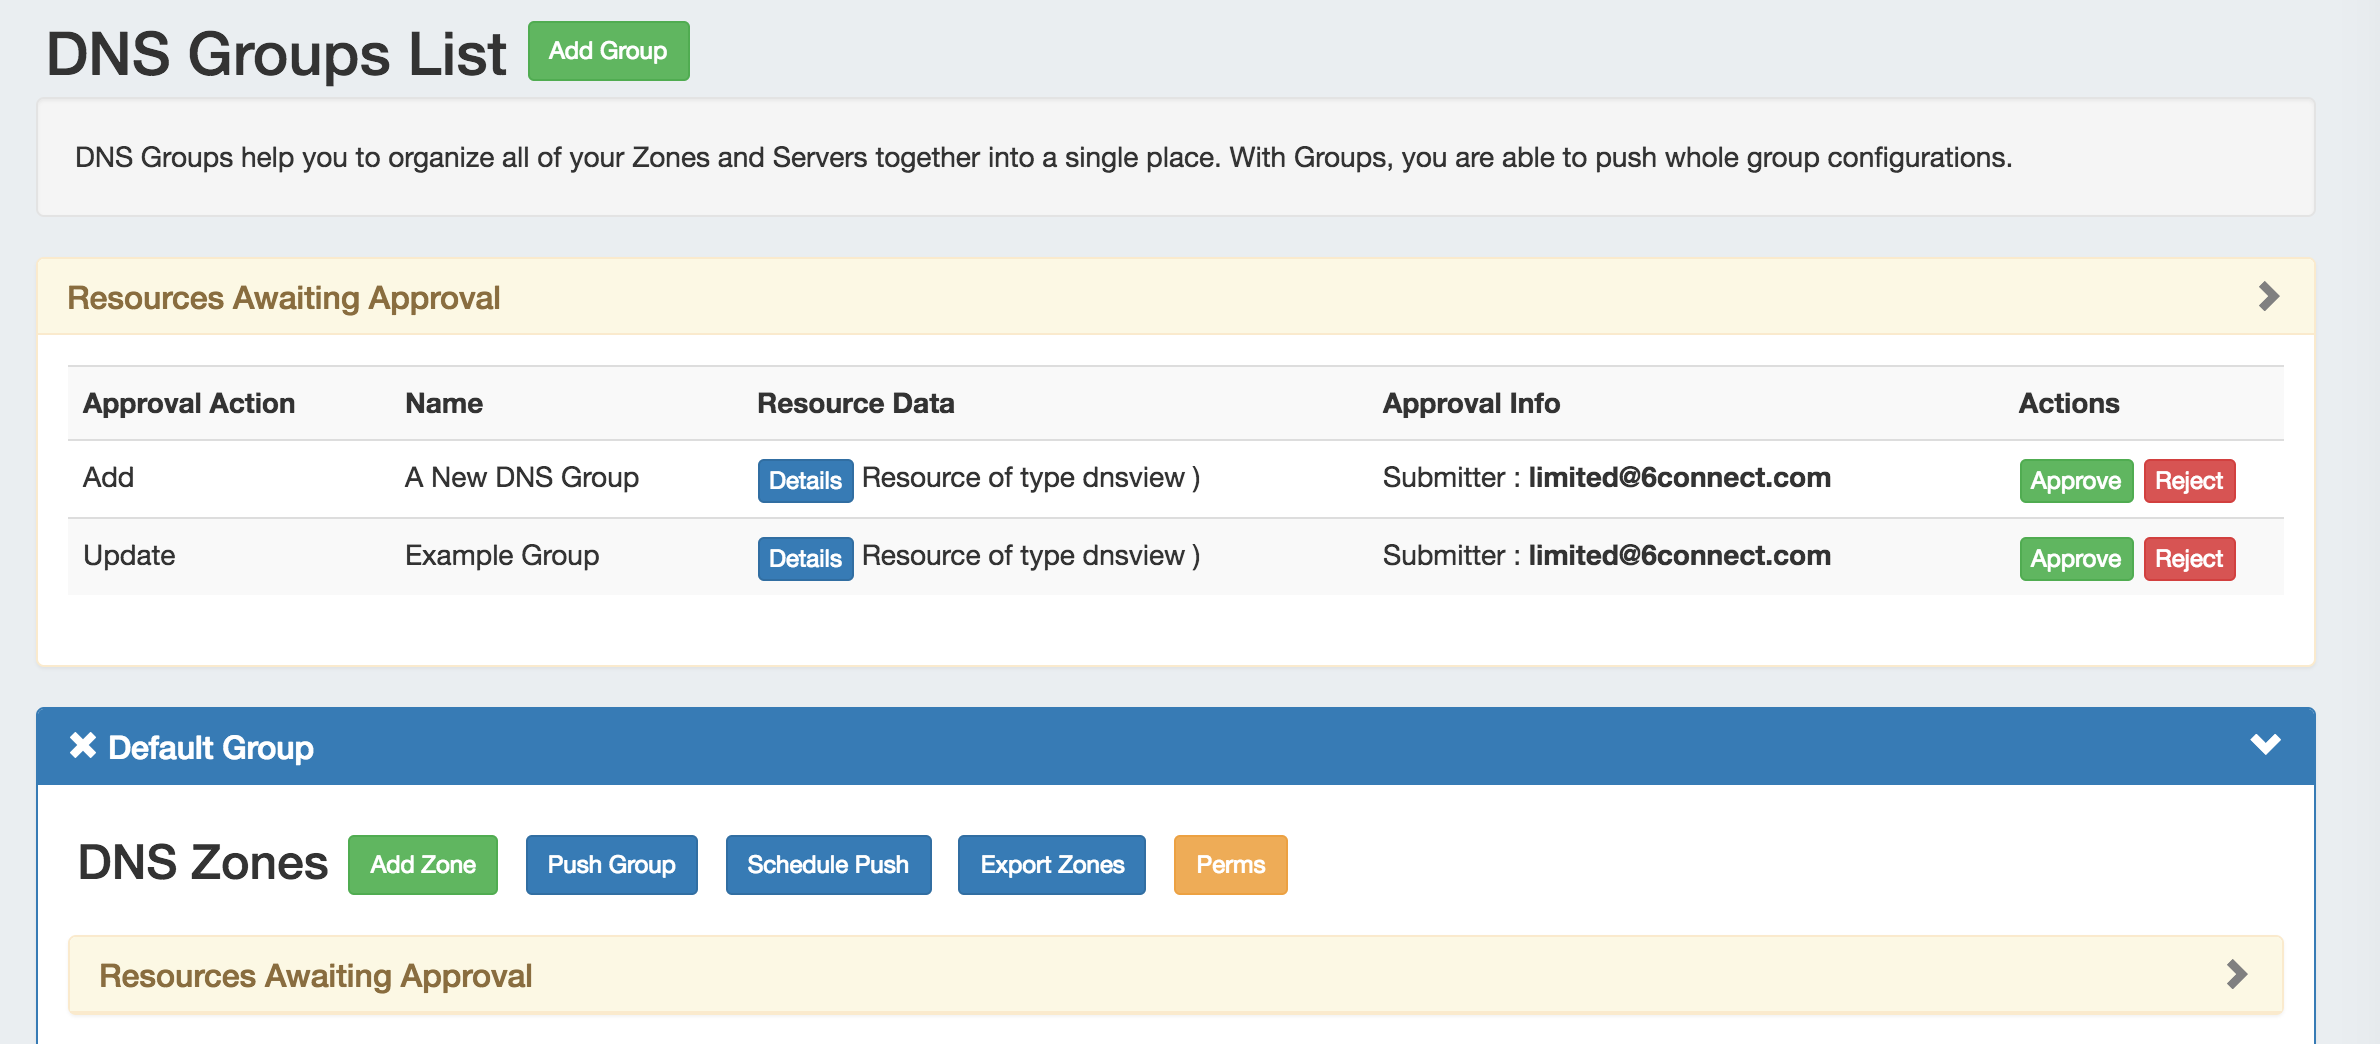Click the Add Zone button
This screenshot has height=1044, width=2380.
(x=422, y=865)
